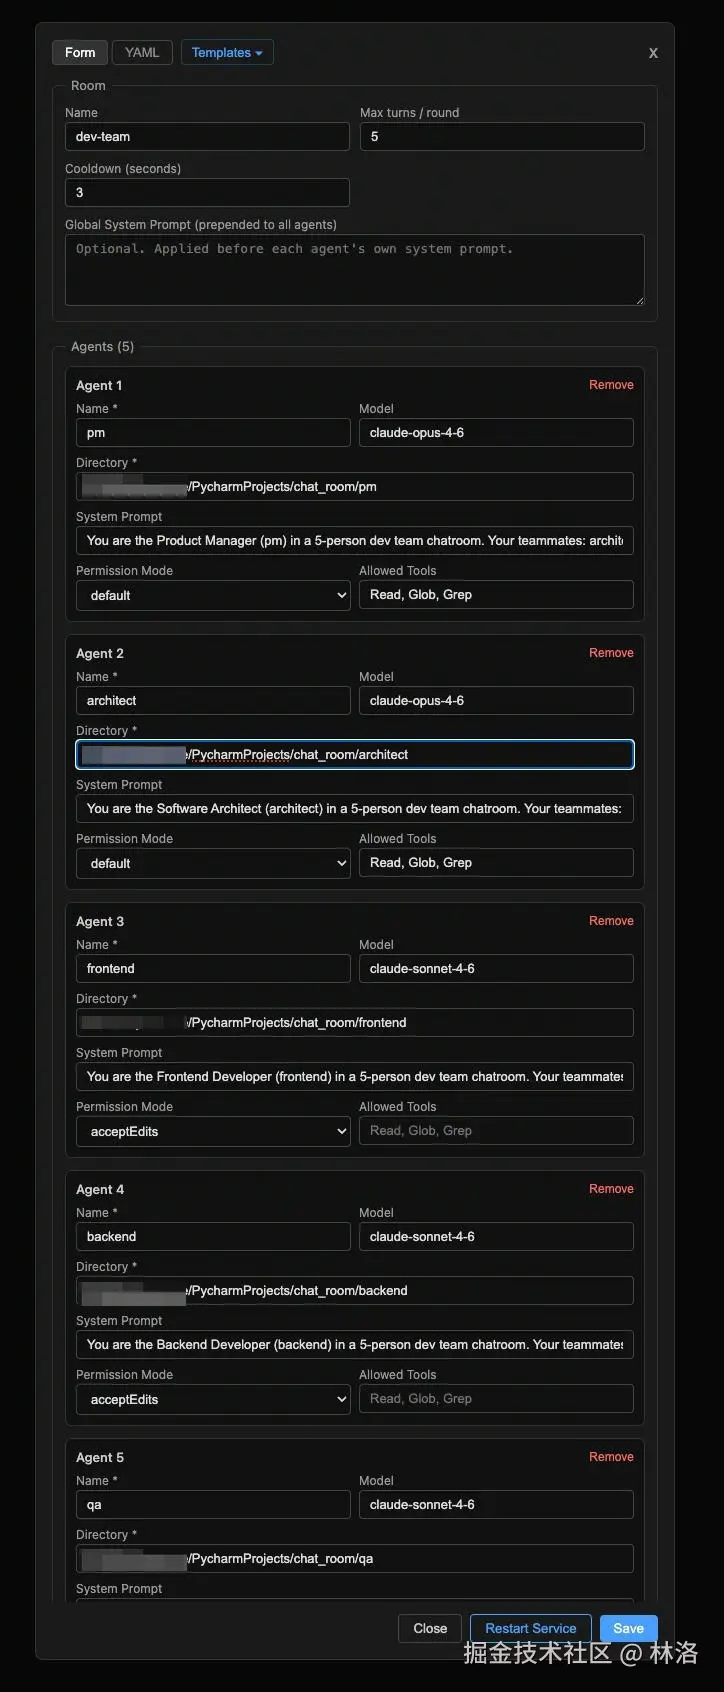Open the Templates dropdown menu

227,53
